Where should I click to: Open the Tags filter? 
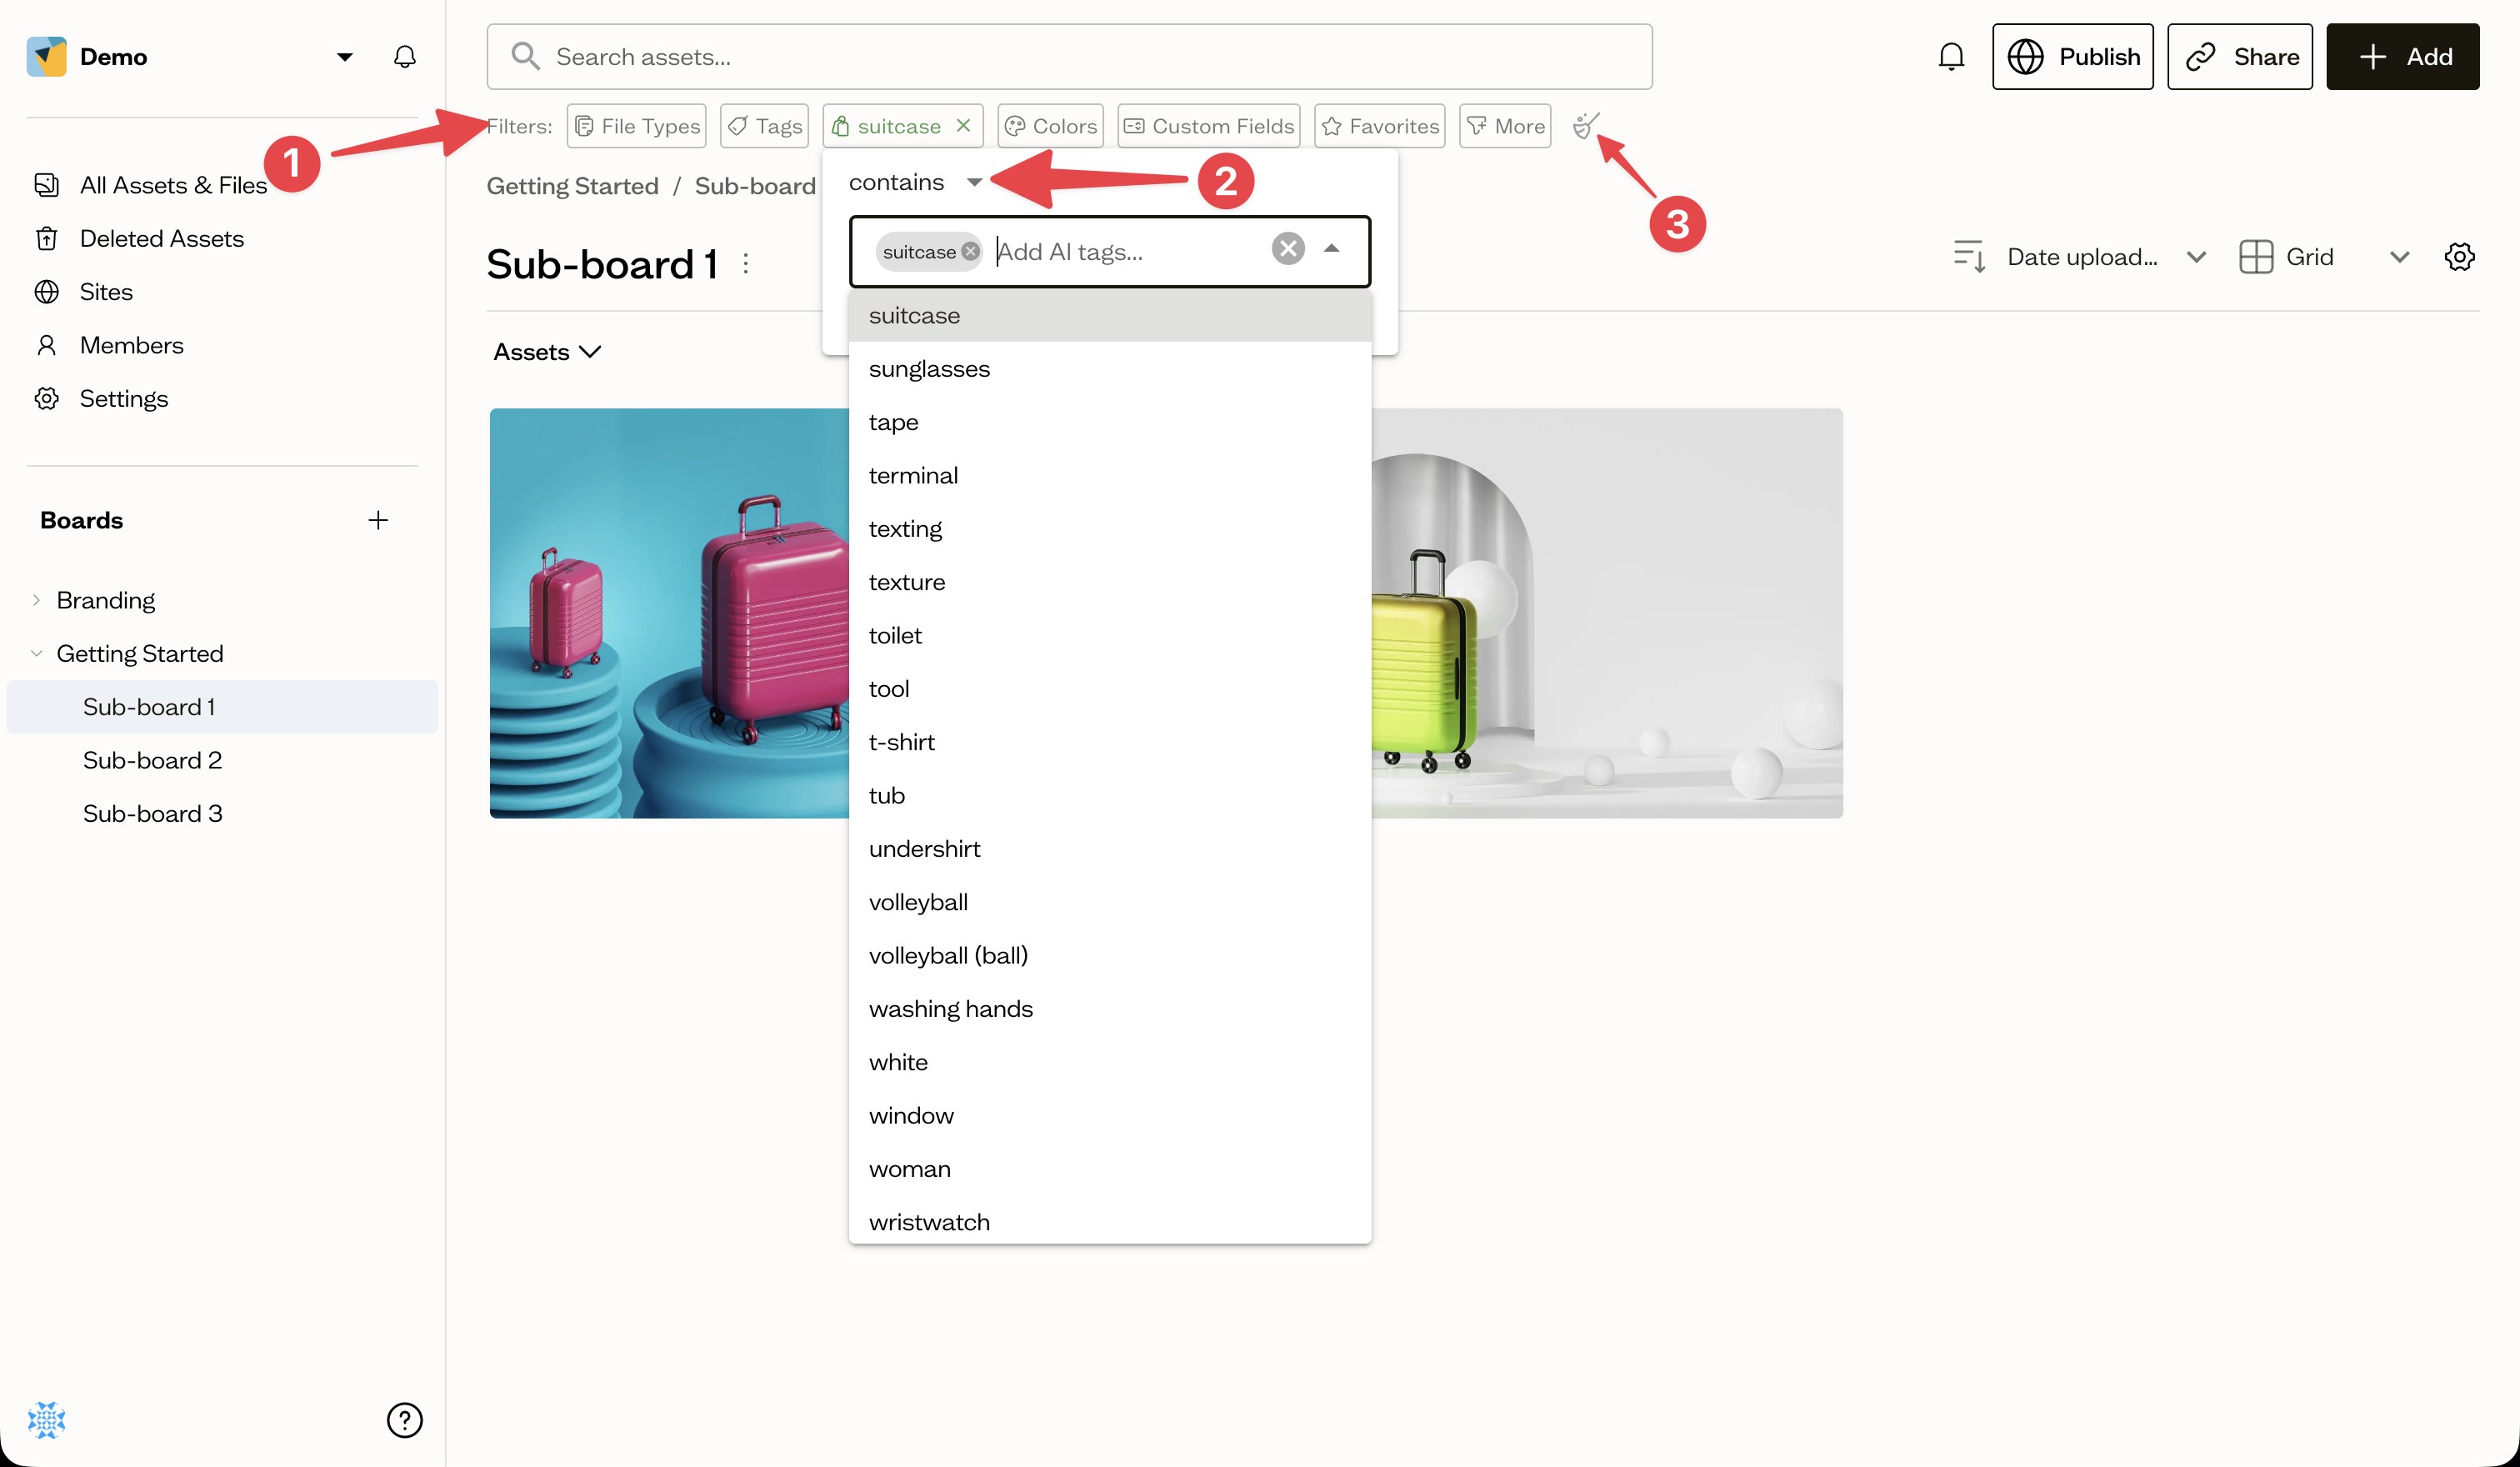tap(764, 126)
